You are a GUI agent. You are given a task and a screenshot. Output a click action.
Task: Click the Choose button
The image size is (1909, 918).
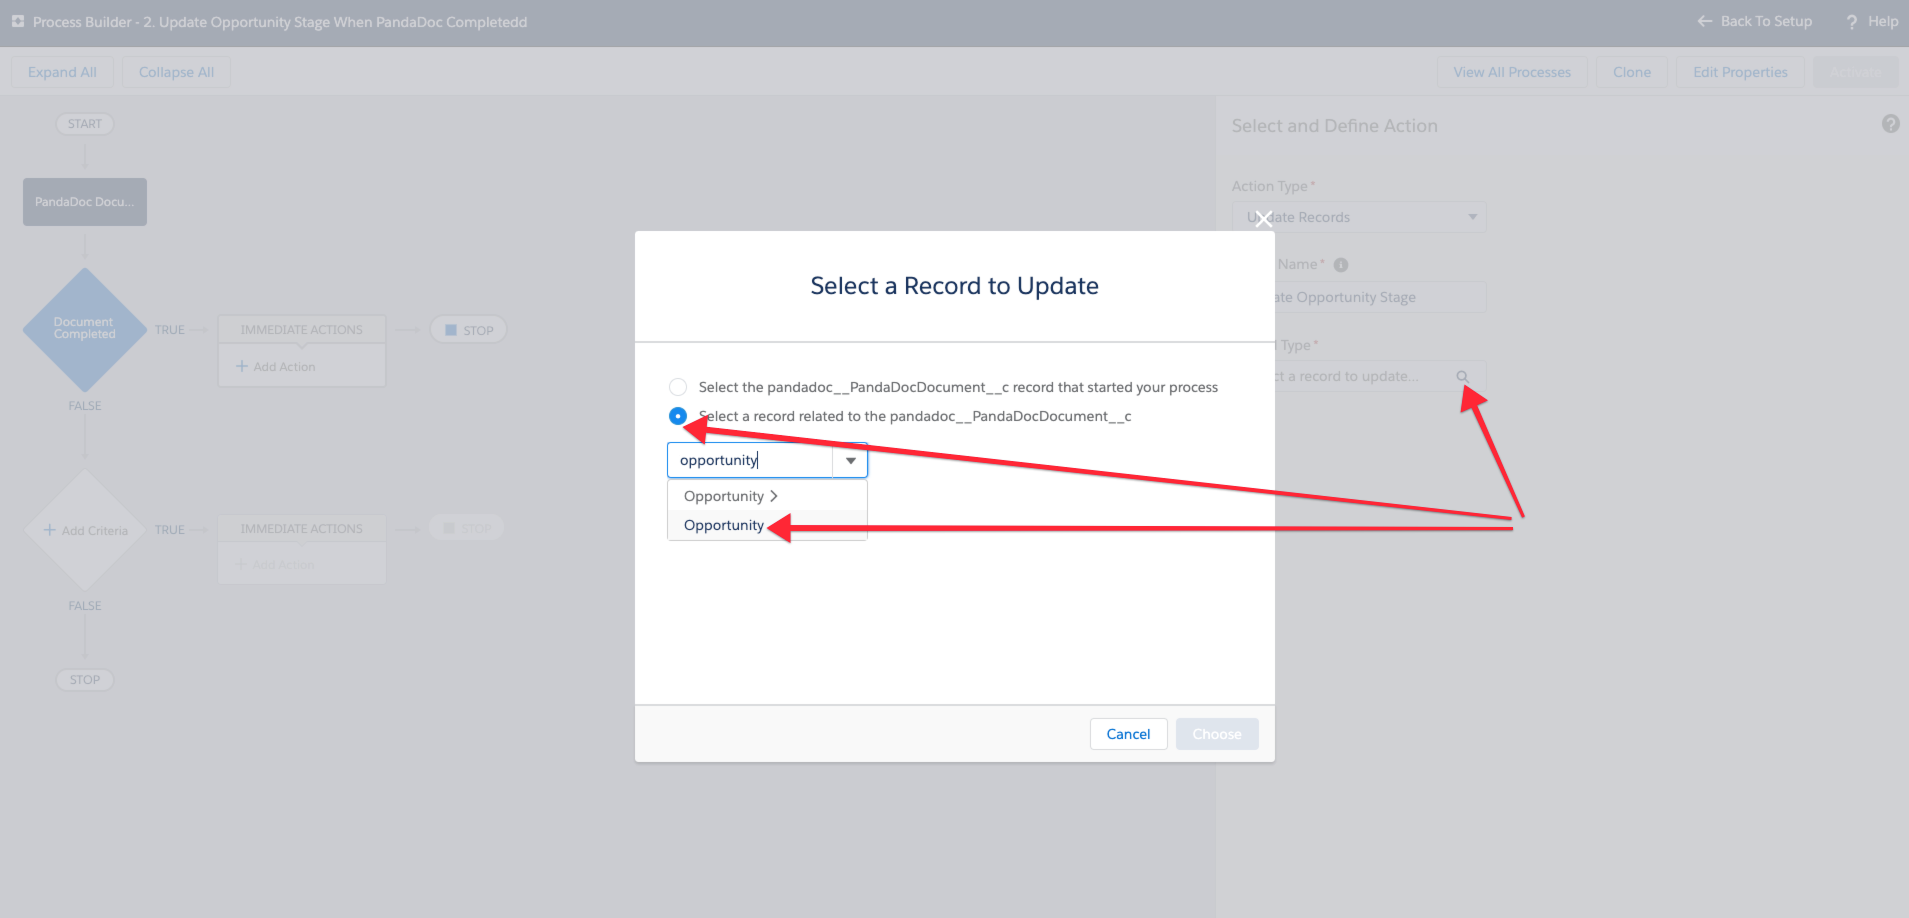[1217, 734]
